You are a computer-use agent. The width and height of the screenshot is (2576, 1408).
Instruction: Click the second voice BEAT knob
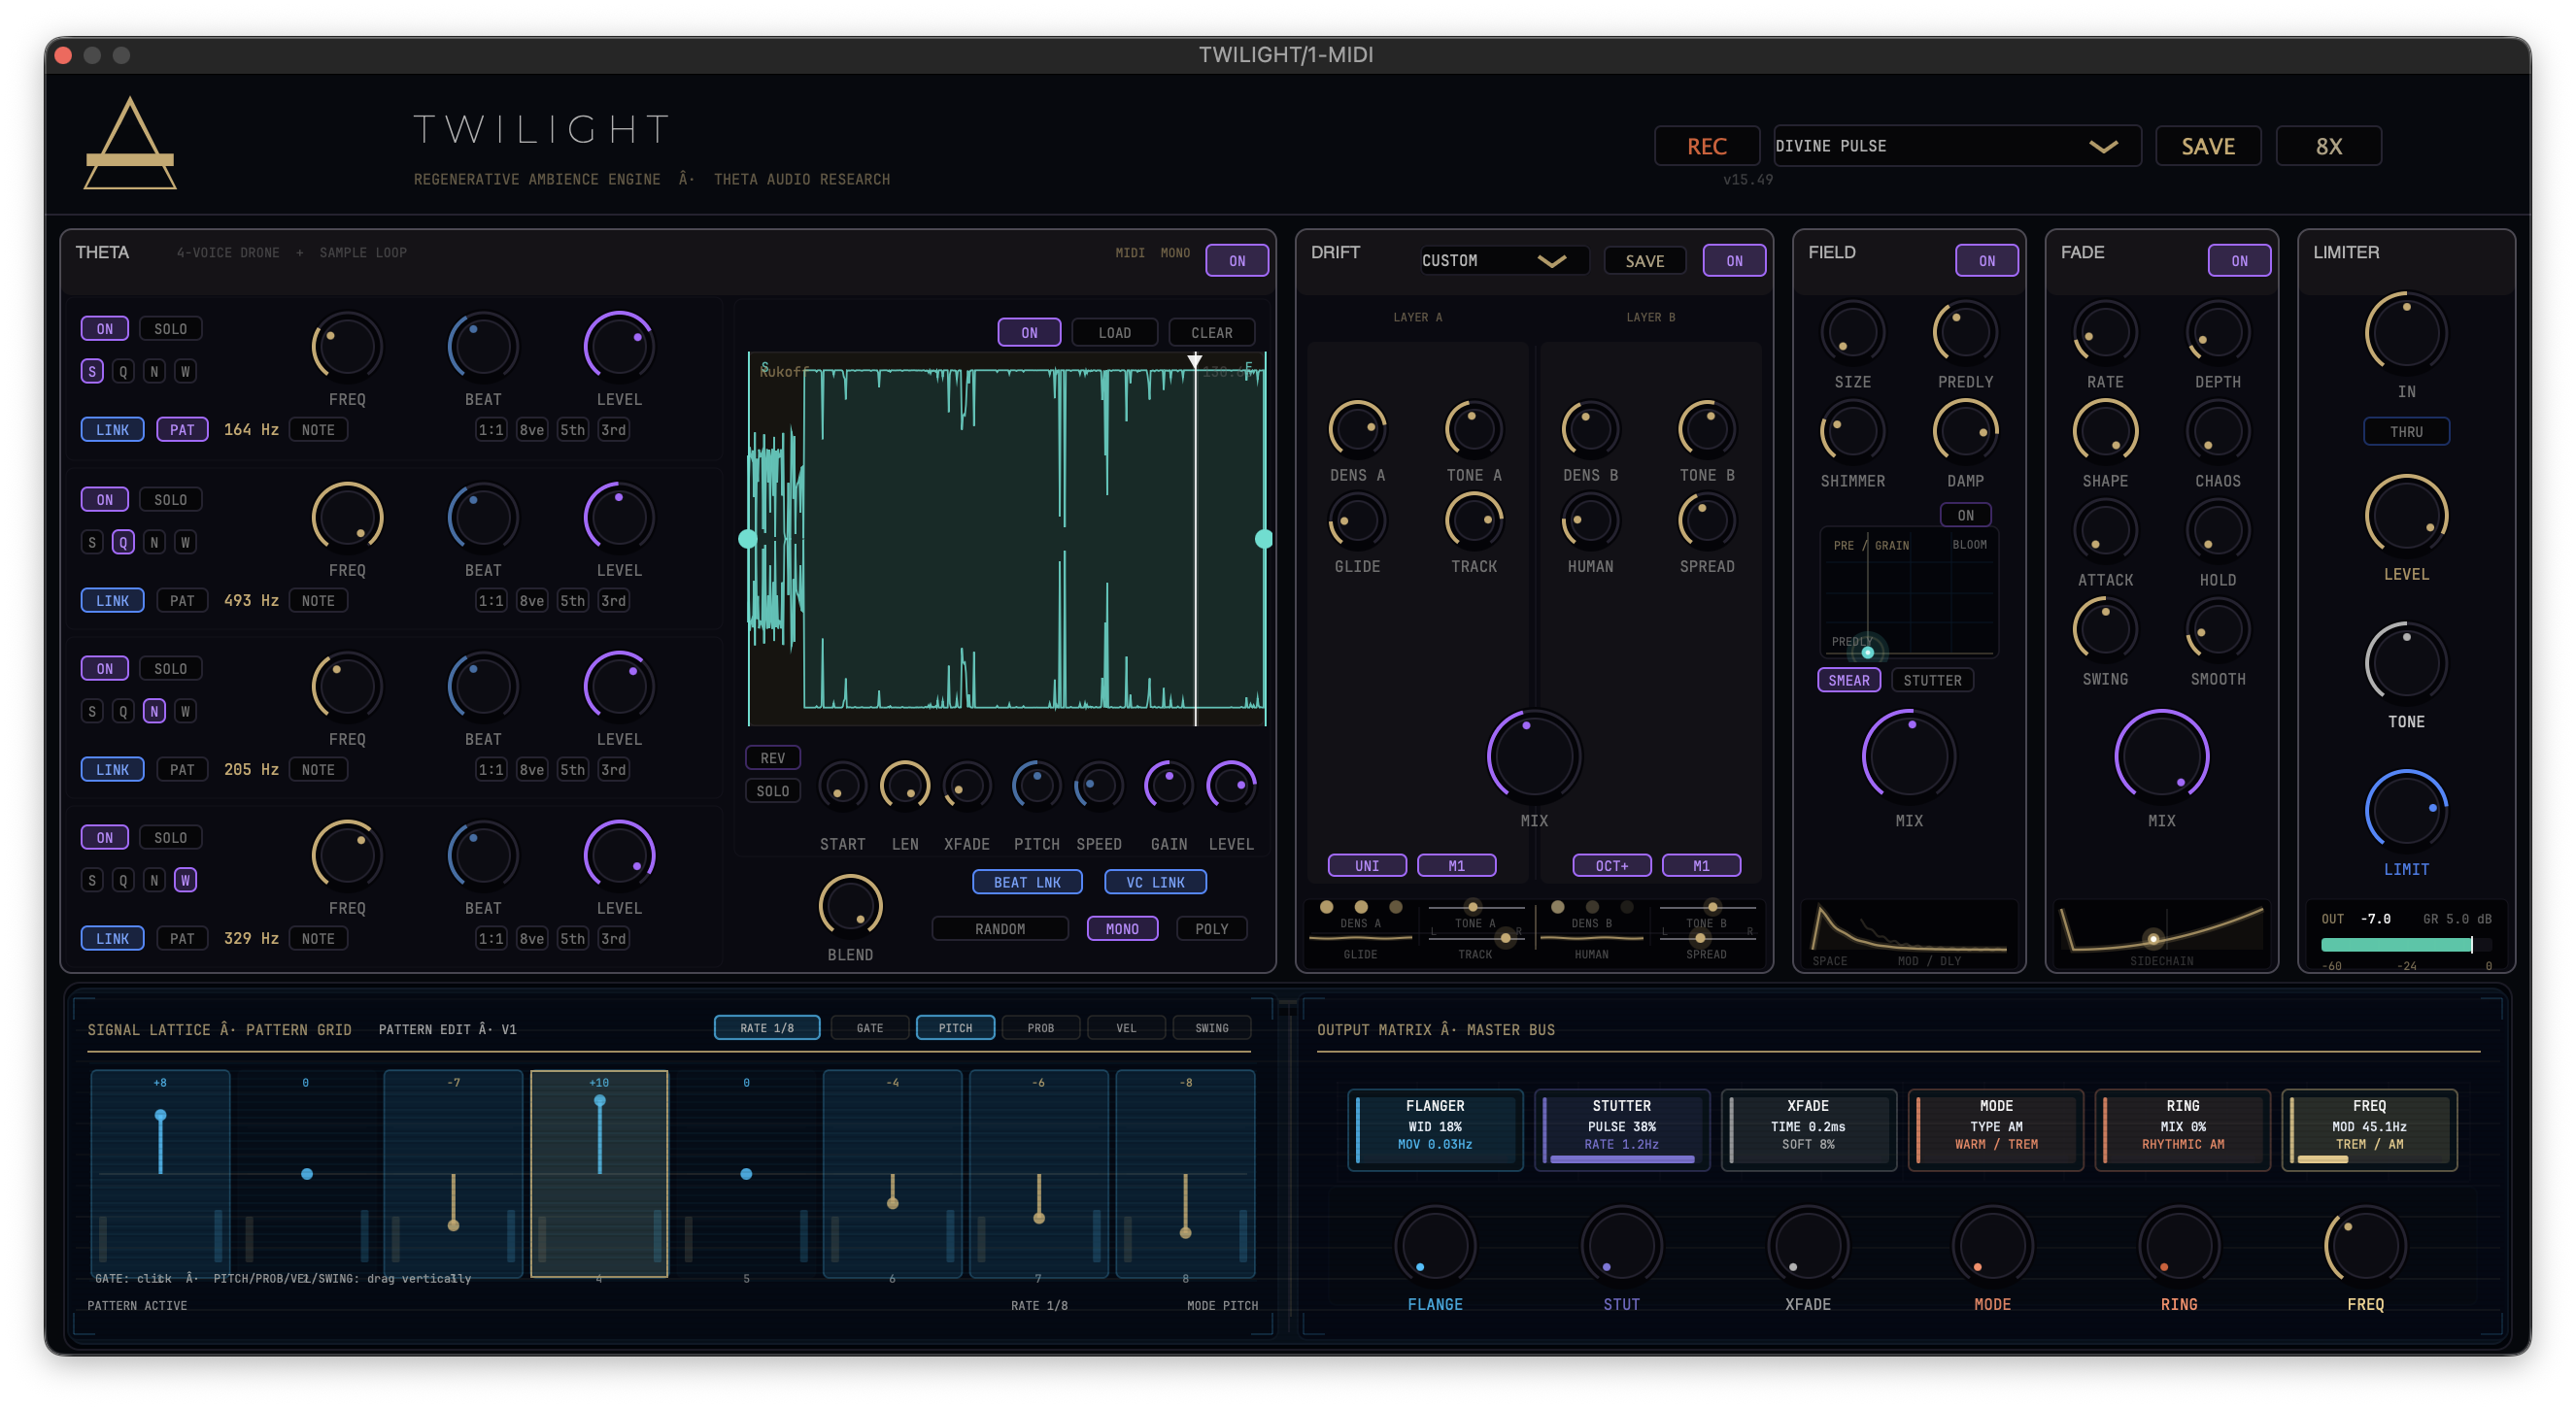[x=483, y=519]
